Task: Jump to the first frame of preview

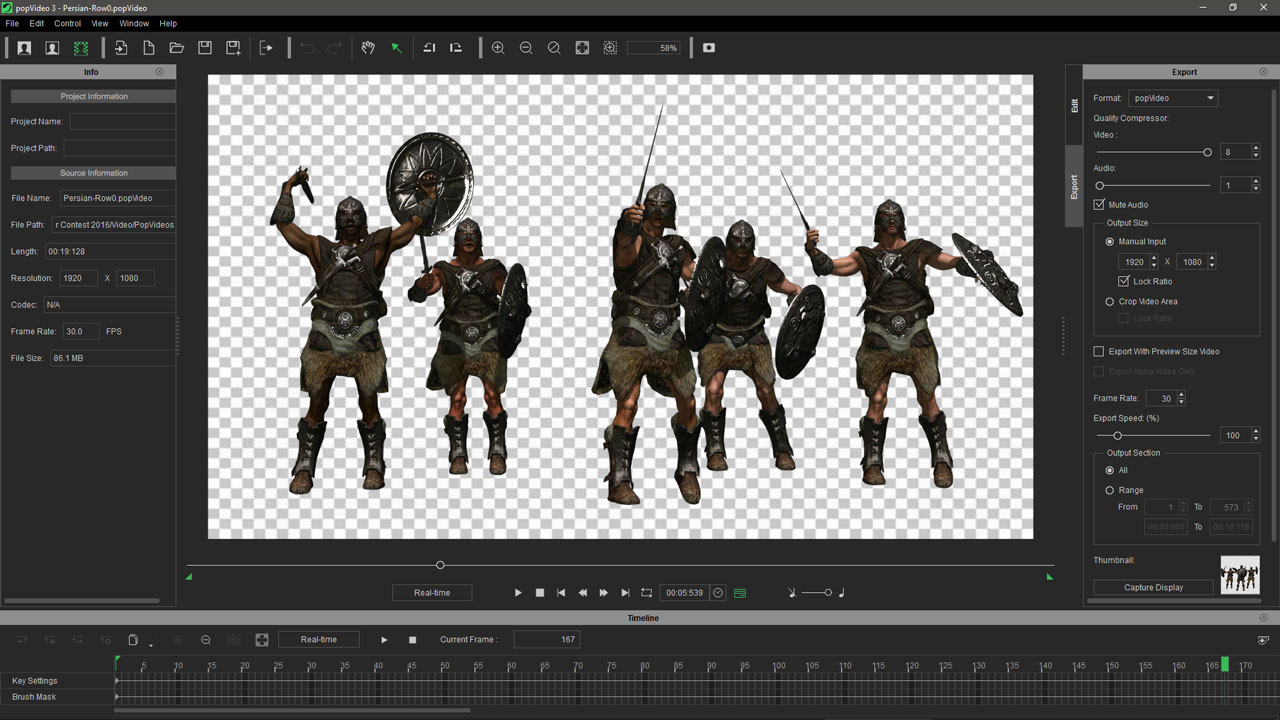Action: 561,593
